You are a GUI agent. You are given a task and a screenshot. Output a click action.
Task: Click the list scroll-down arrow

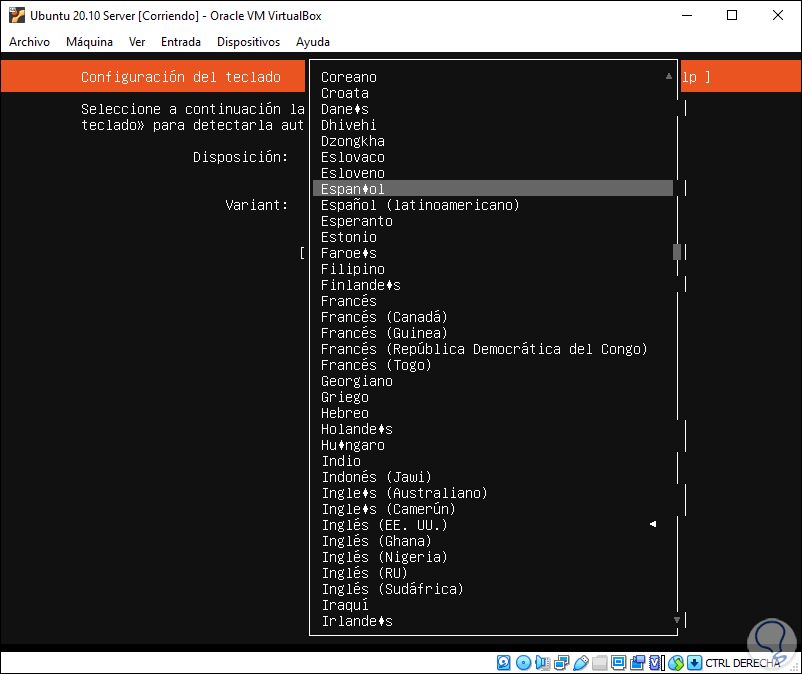[677, 620]
